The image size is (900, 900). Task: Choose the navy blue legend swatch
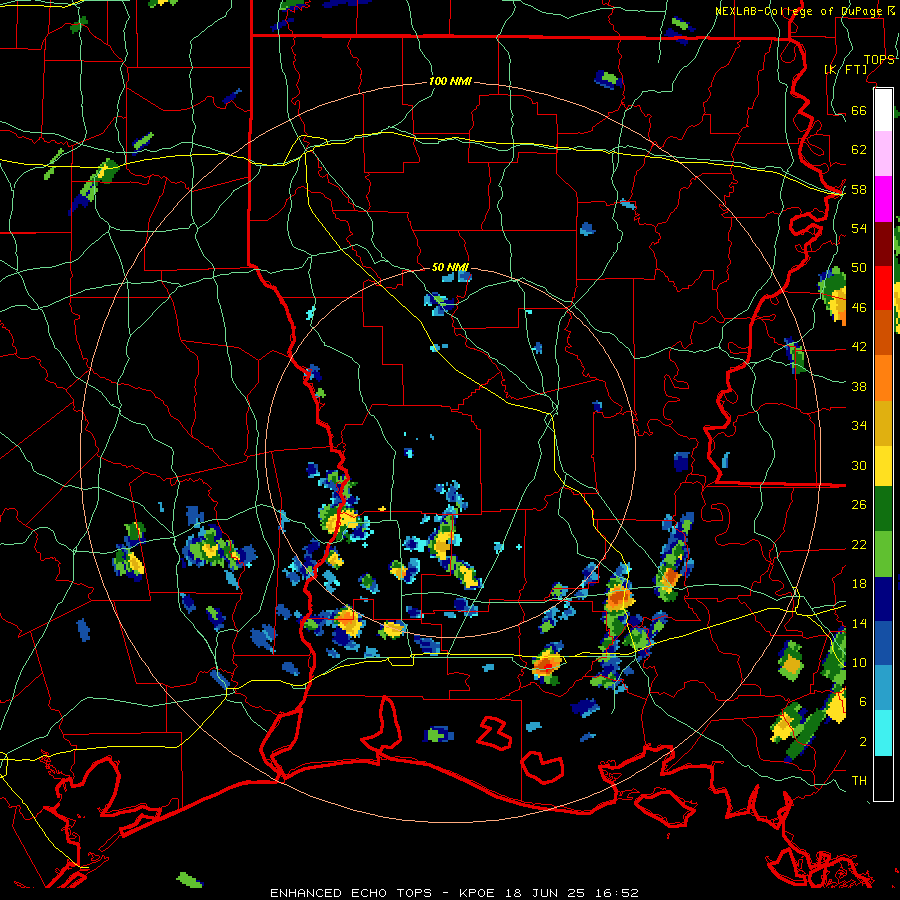point(883,599)
